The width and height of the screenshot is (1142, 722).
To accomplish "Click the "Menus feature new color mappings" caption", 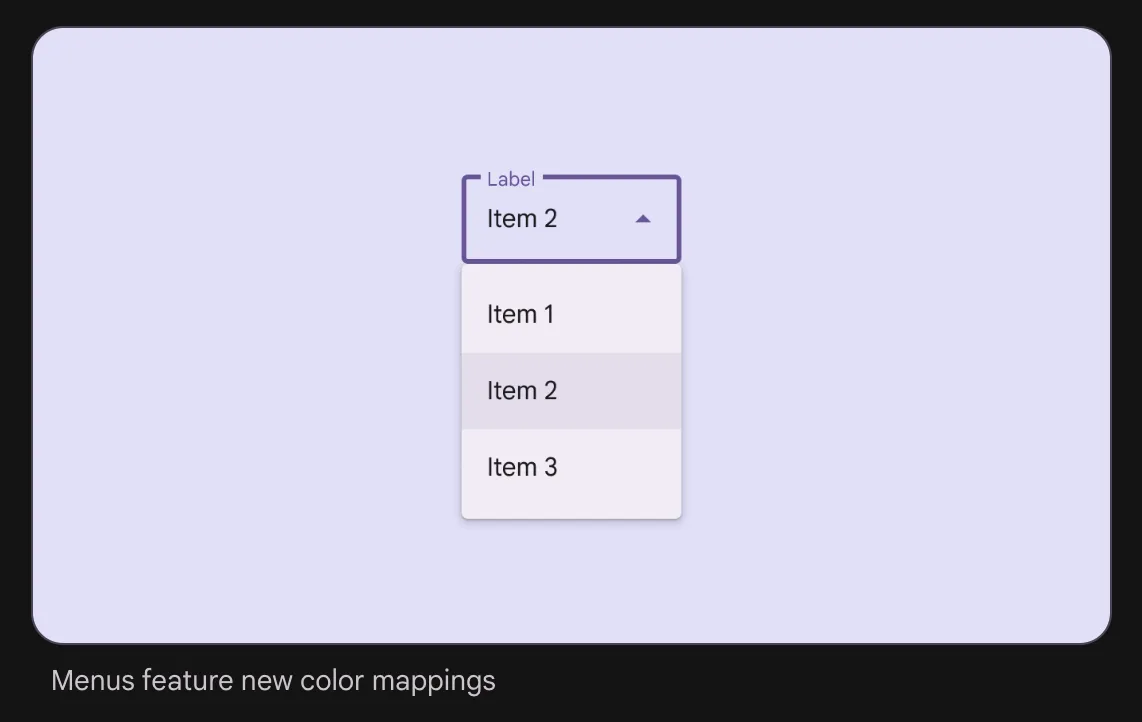I will pyautogui.click(x=273, y=681).
